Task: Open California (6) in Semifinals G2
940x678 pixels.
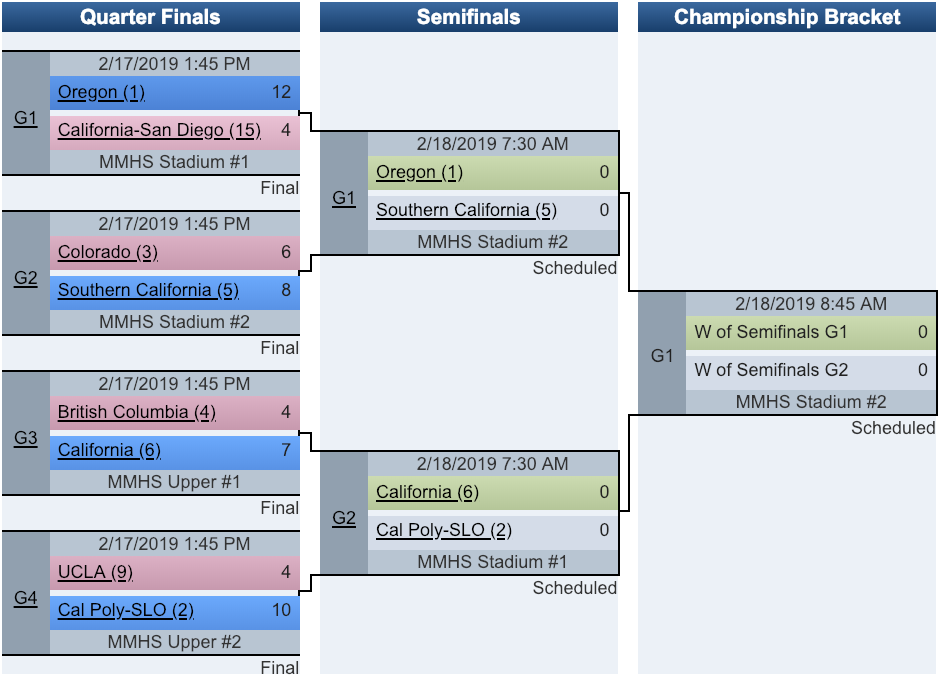Action: (x=427, y=493)
